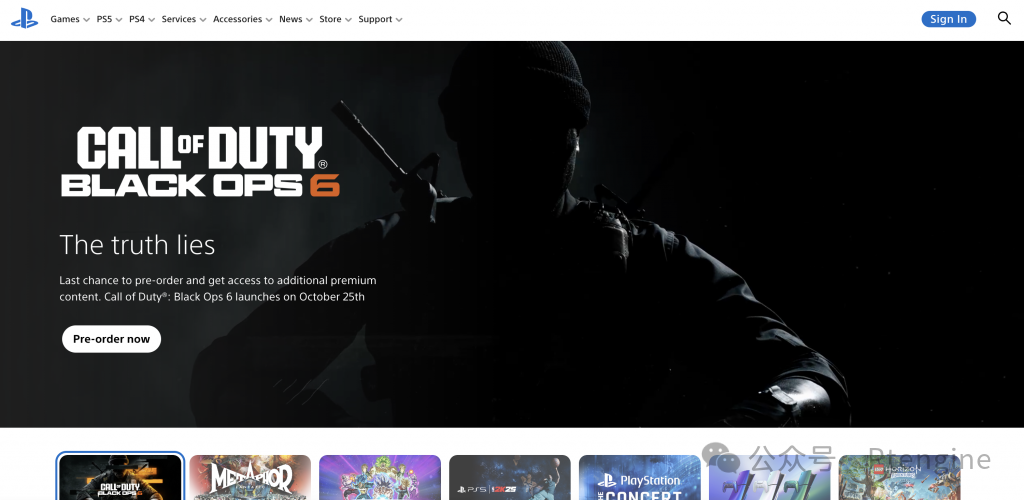Open the Support menu

click(x=381, y=19)
